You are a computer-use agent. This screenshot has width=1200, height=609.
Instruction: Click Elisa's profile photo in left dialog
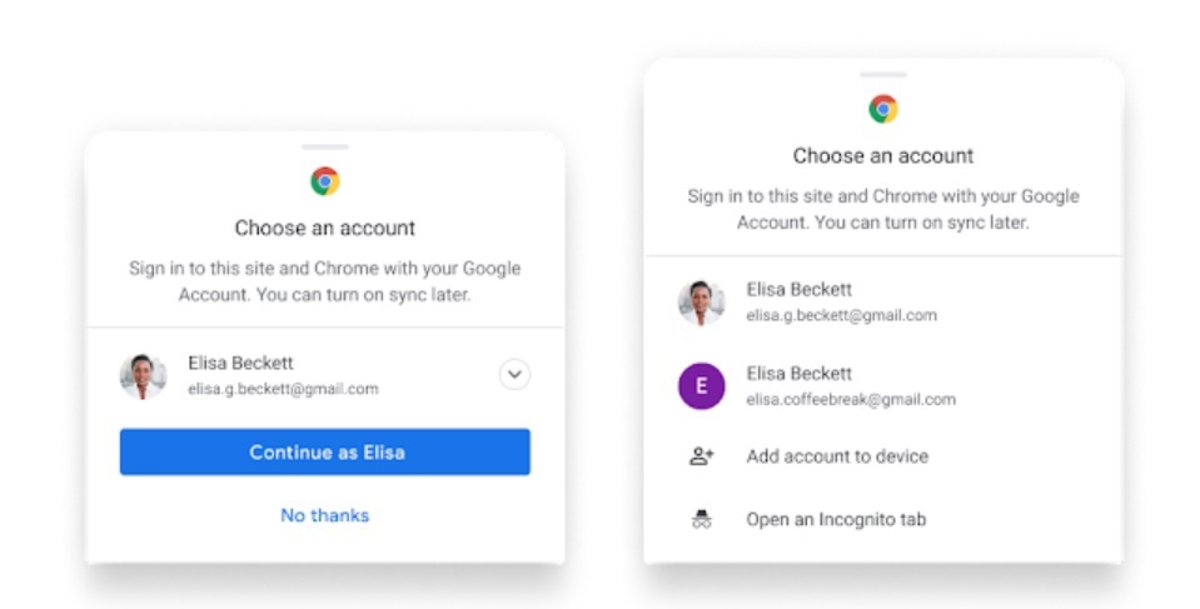click(143, 376)
